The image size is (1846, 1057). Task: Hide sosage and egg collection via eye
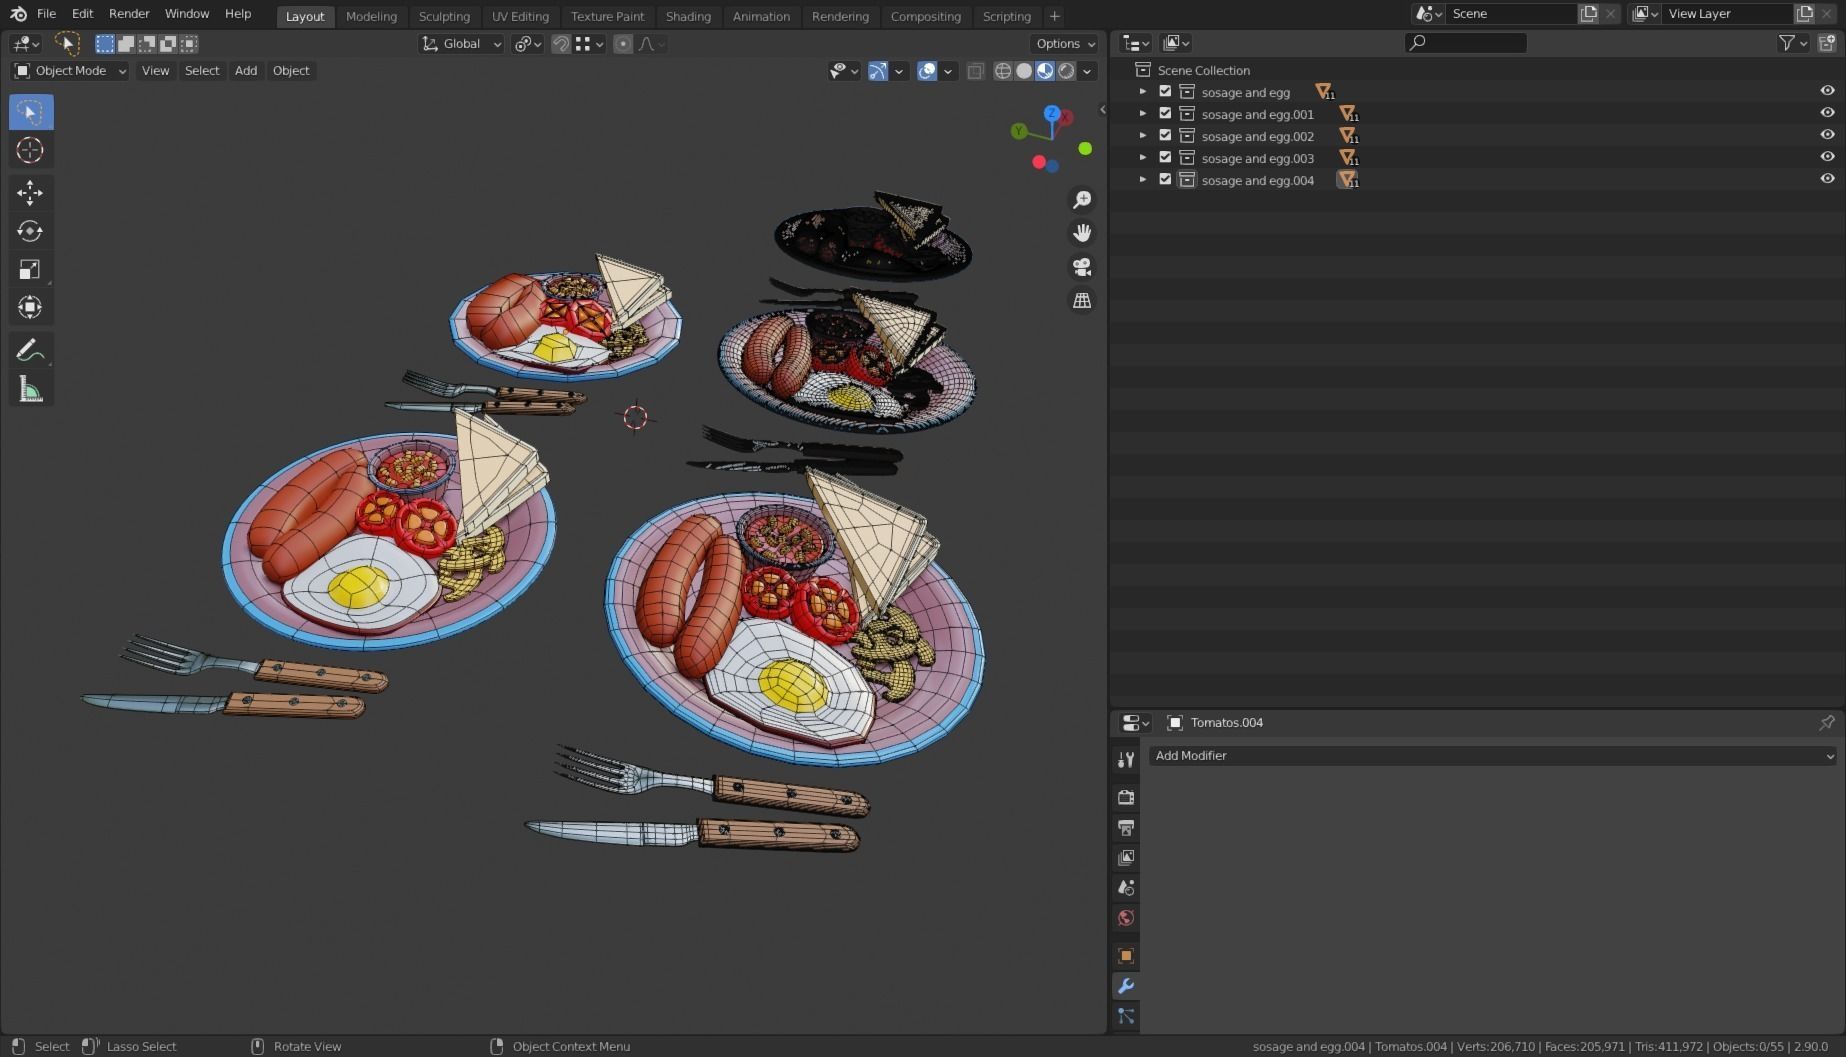1827,91
